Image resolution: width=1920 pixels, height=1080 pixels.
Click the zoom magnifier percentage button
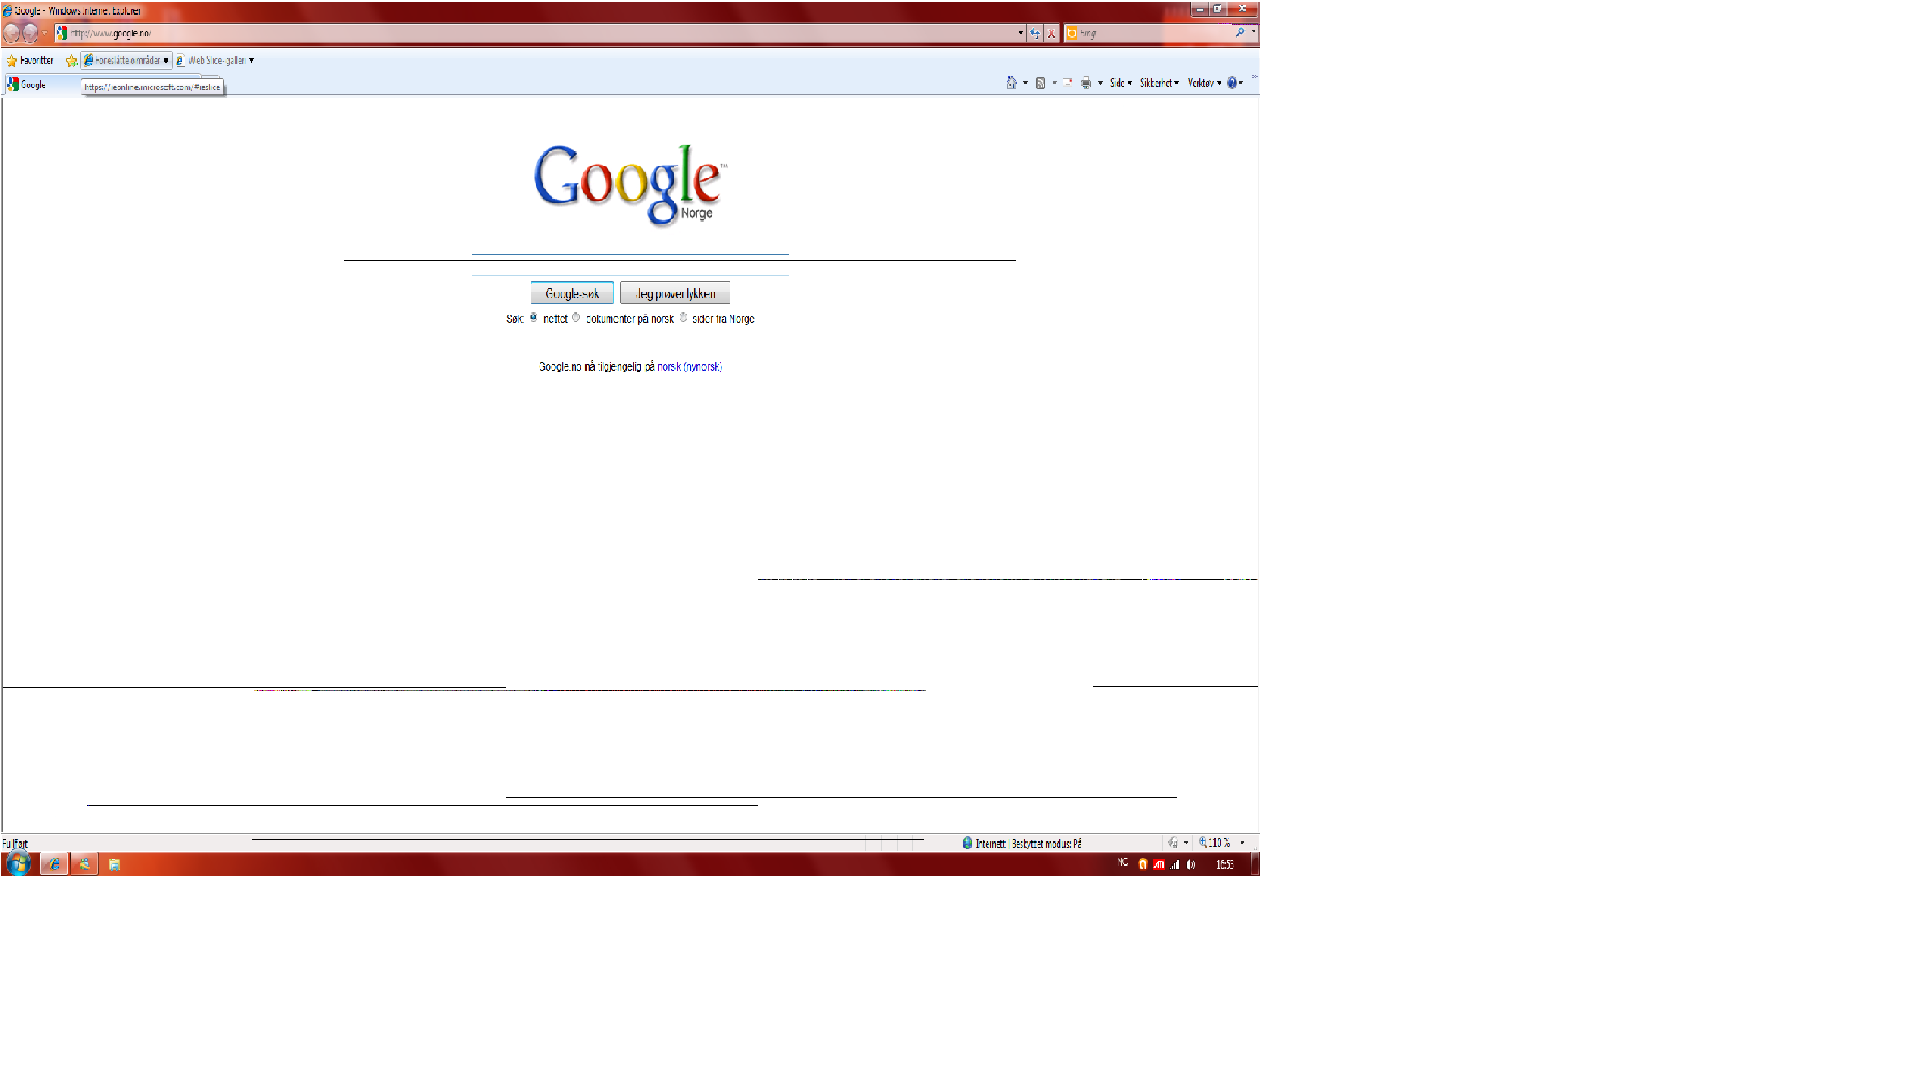(x=1215, y=843)
